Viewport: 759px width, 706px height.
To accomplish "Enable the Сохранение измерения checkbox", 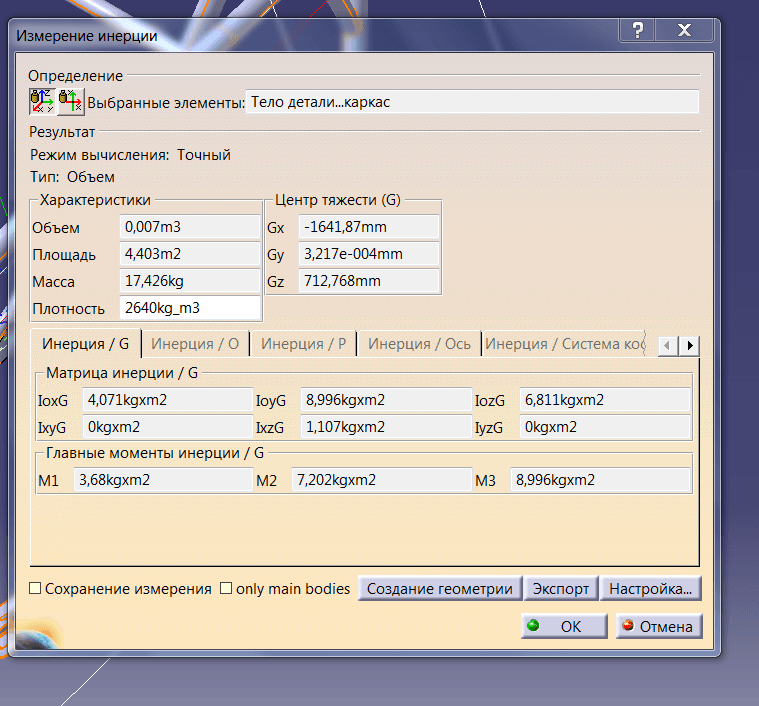I will (x=35, y=589).
